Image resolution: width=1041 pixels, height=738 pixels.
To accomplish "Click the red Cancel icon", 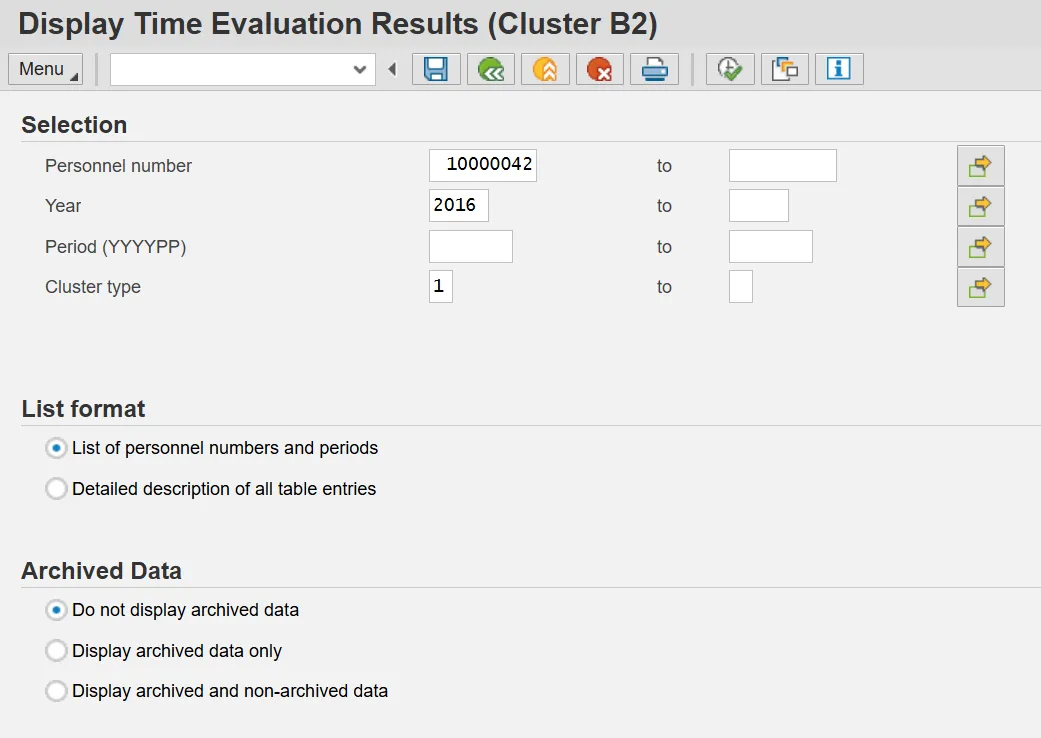I will coord(599,69).
